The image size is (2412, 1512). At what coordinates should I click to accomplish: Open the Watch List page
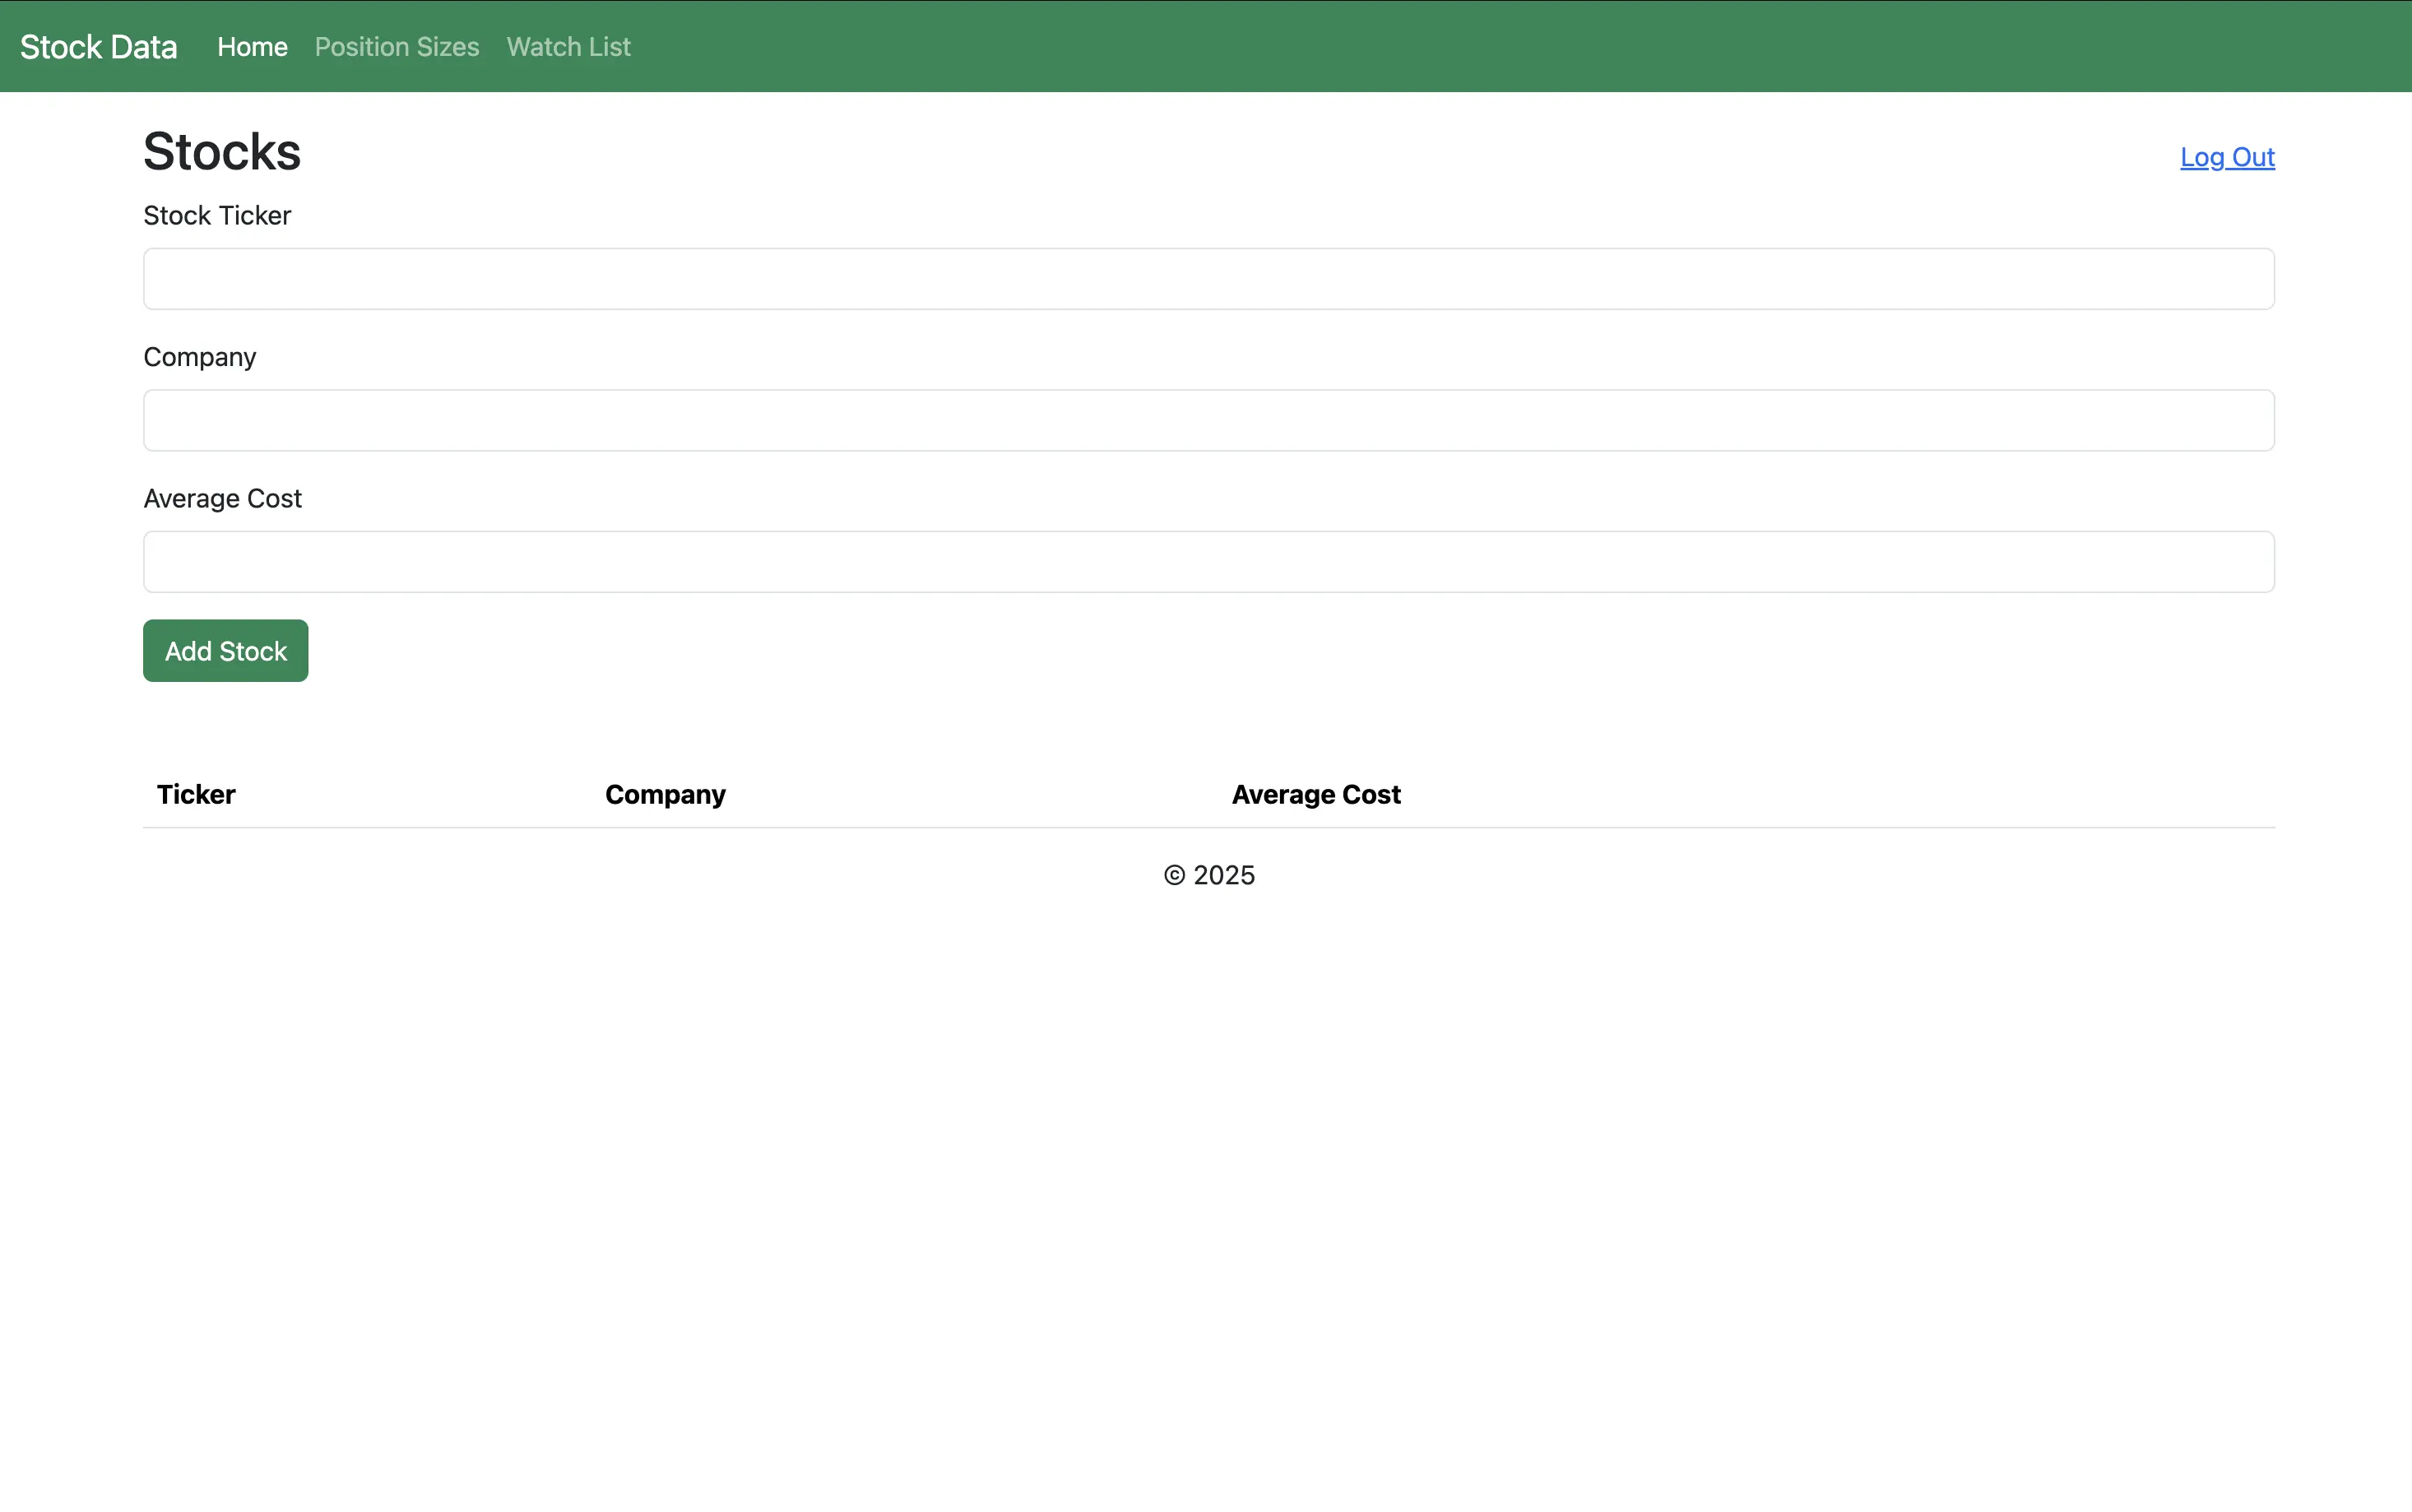point(568,47)
